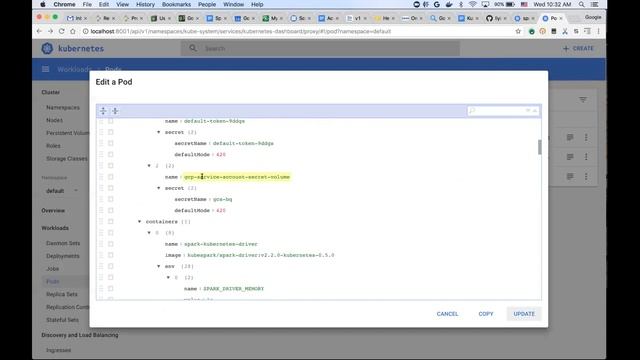Open the View menu
Viewport: 640px width, 360px height.
122,4
